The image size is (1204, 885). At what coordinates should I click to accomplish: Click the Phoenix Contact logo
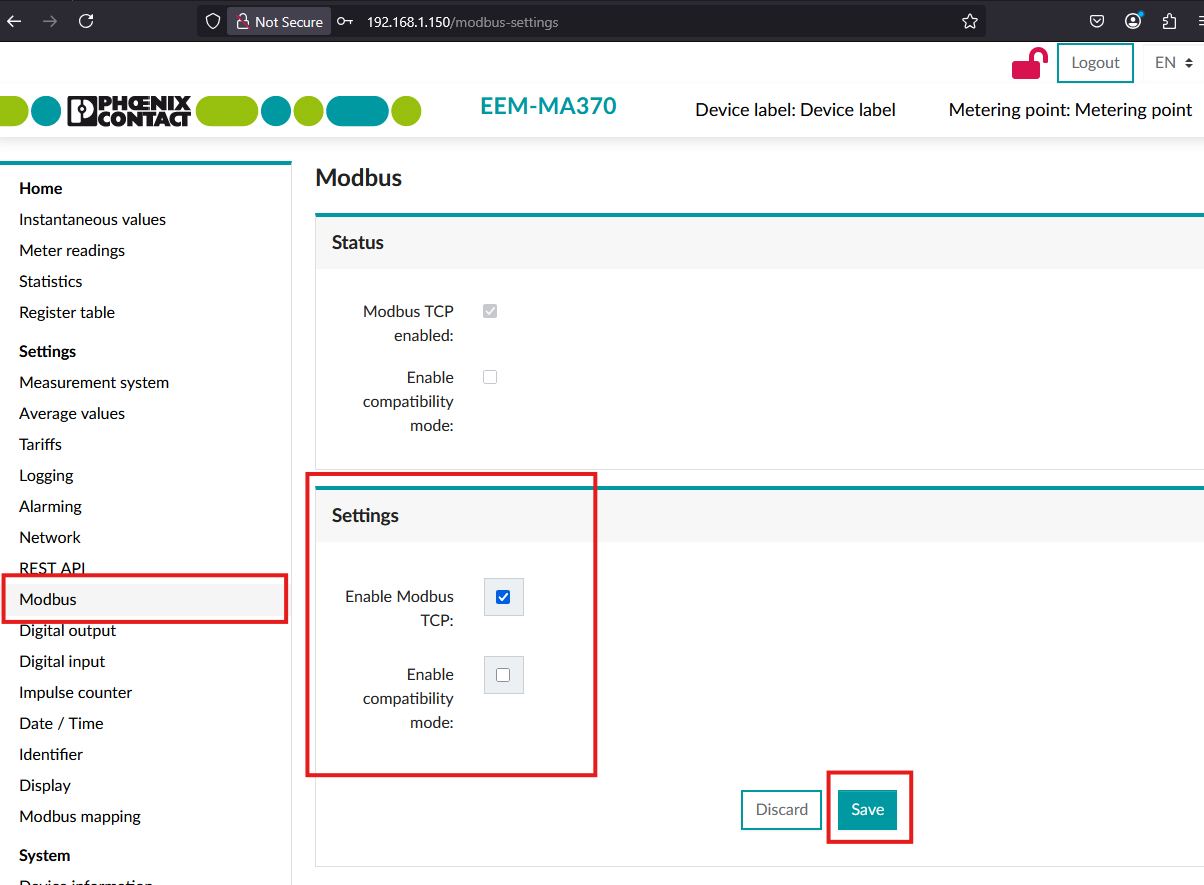130,111
